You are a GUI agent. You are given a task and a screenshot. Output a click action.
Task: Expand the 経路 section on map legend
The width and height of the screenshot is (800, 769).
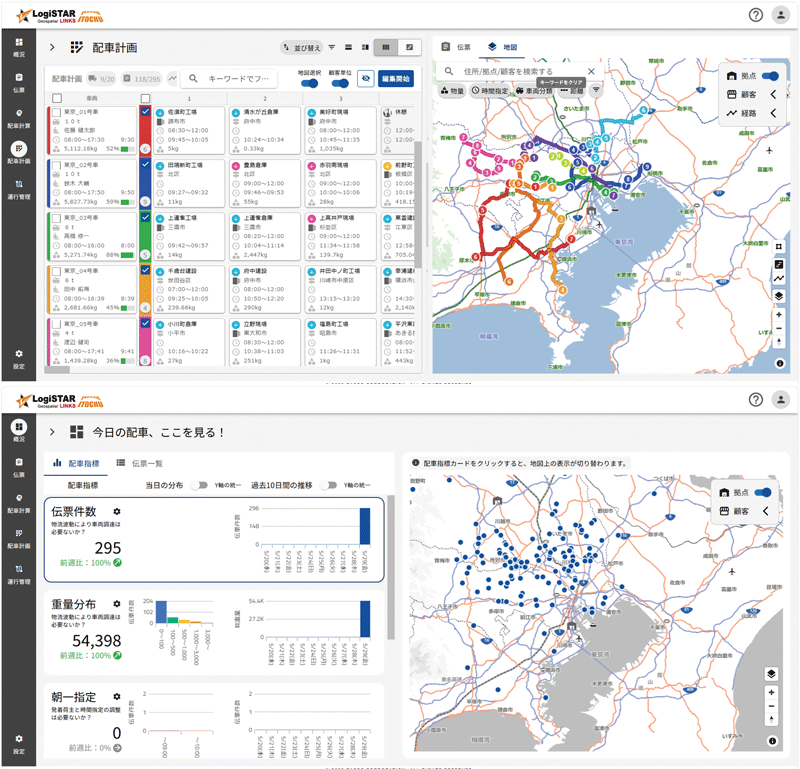[773, 113]
